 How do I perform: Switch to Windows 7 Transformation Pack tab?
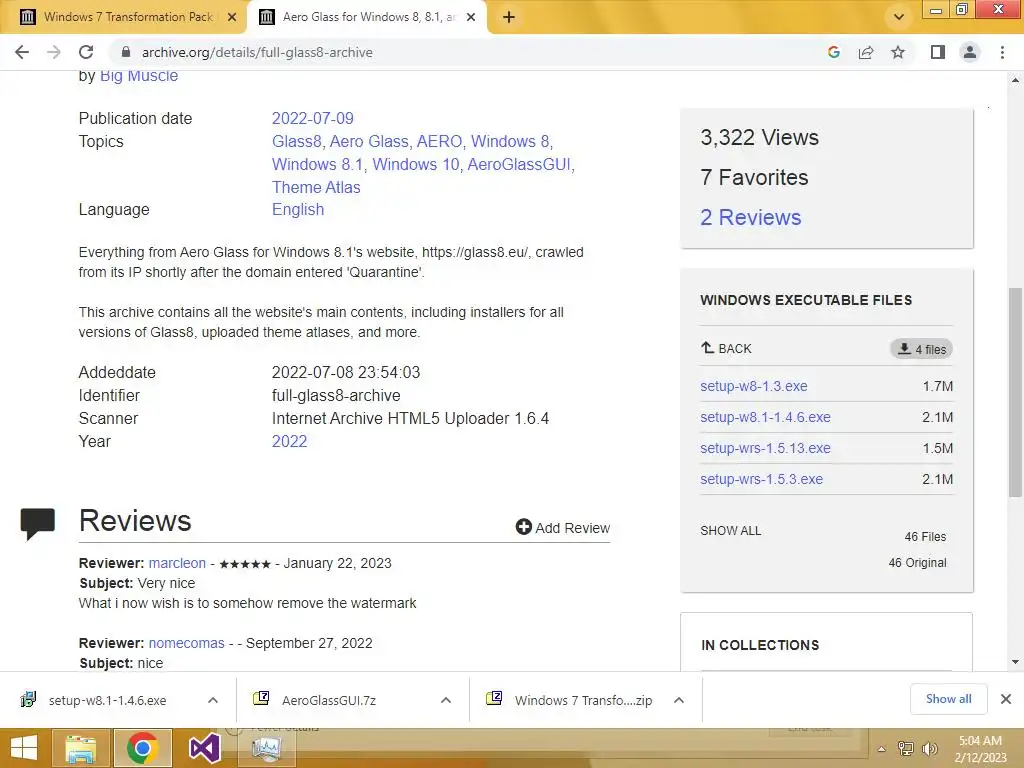pyautogui.click(x=124, y=17)
